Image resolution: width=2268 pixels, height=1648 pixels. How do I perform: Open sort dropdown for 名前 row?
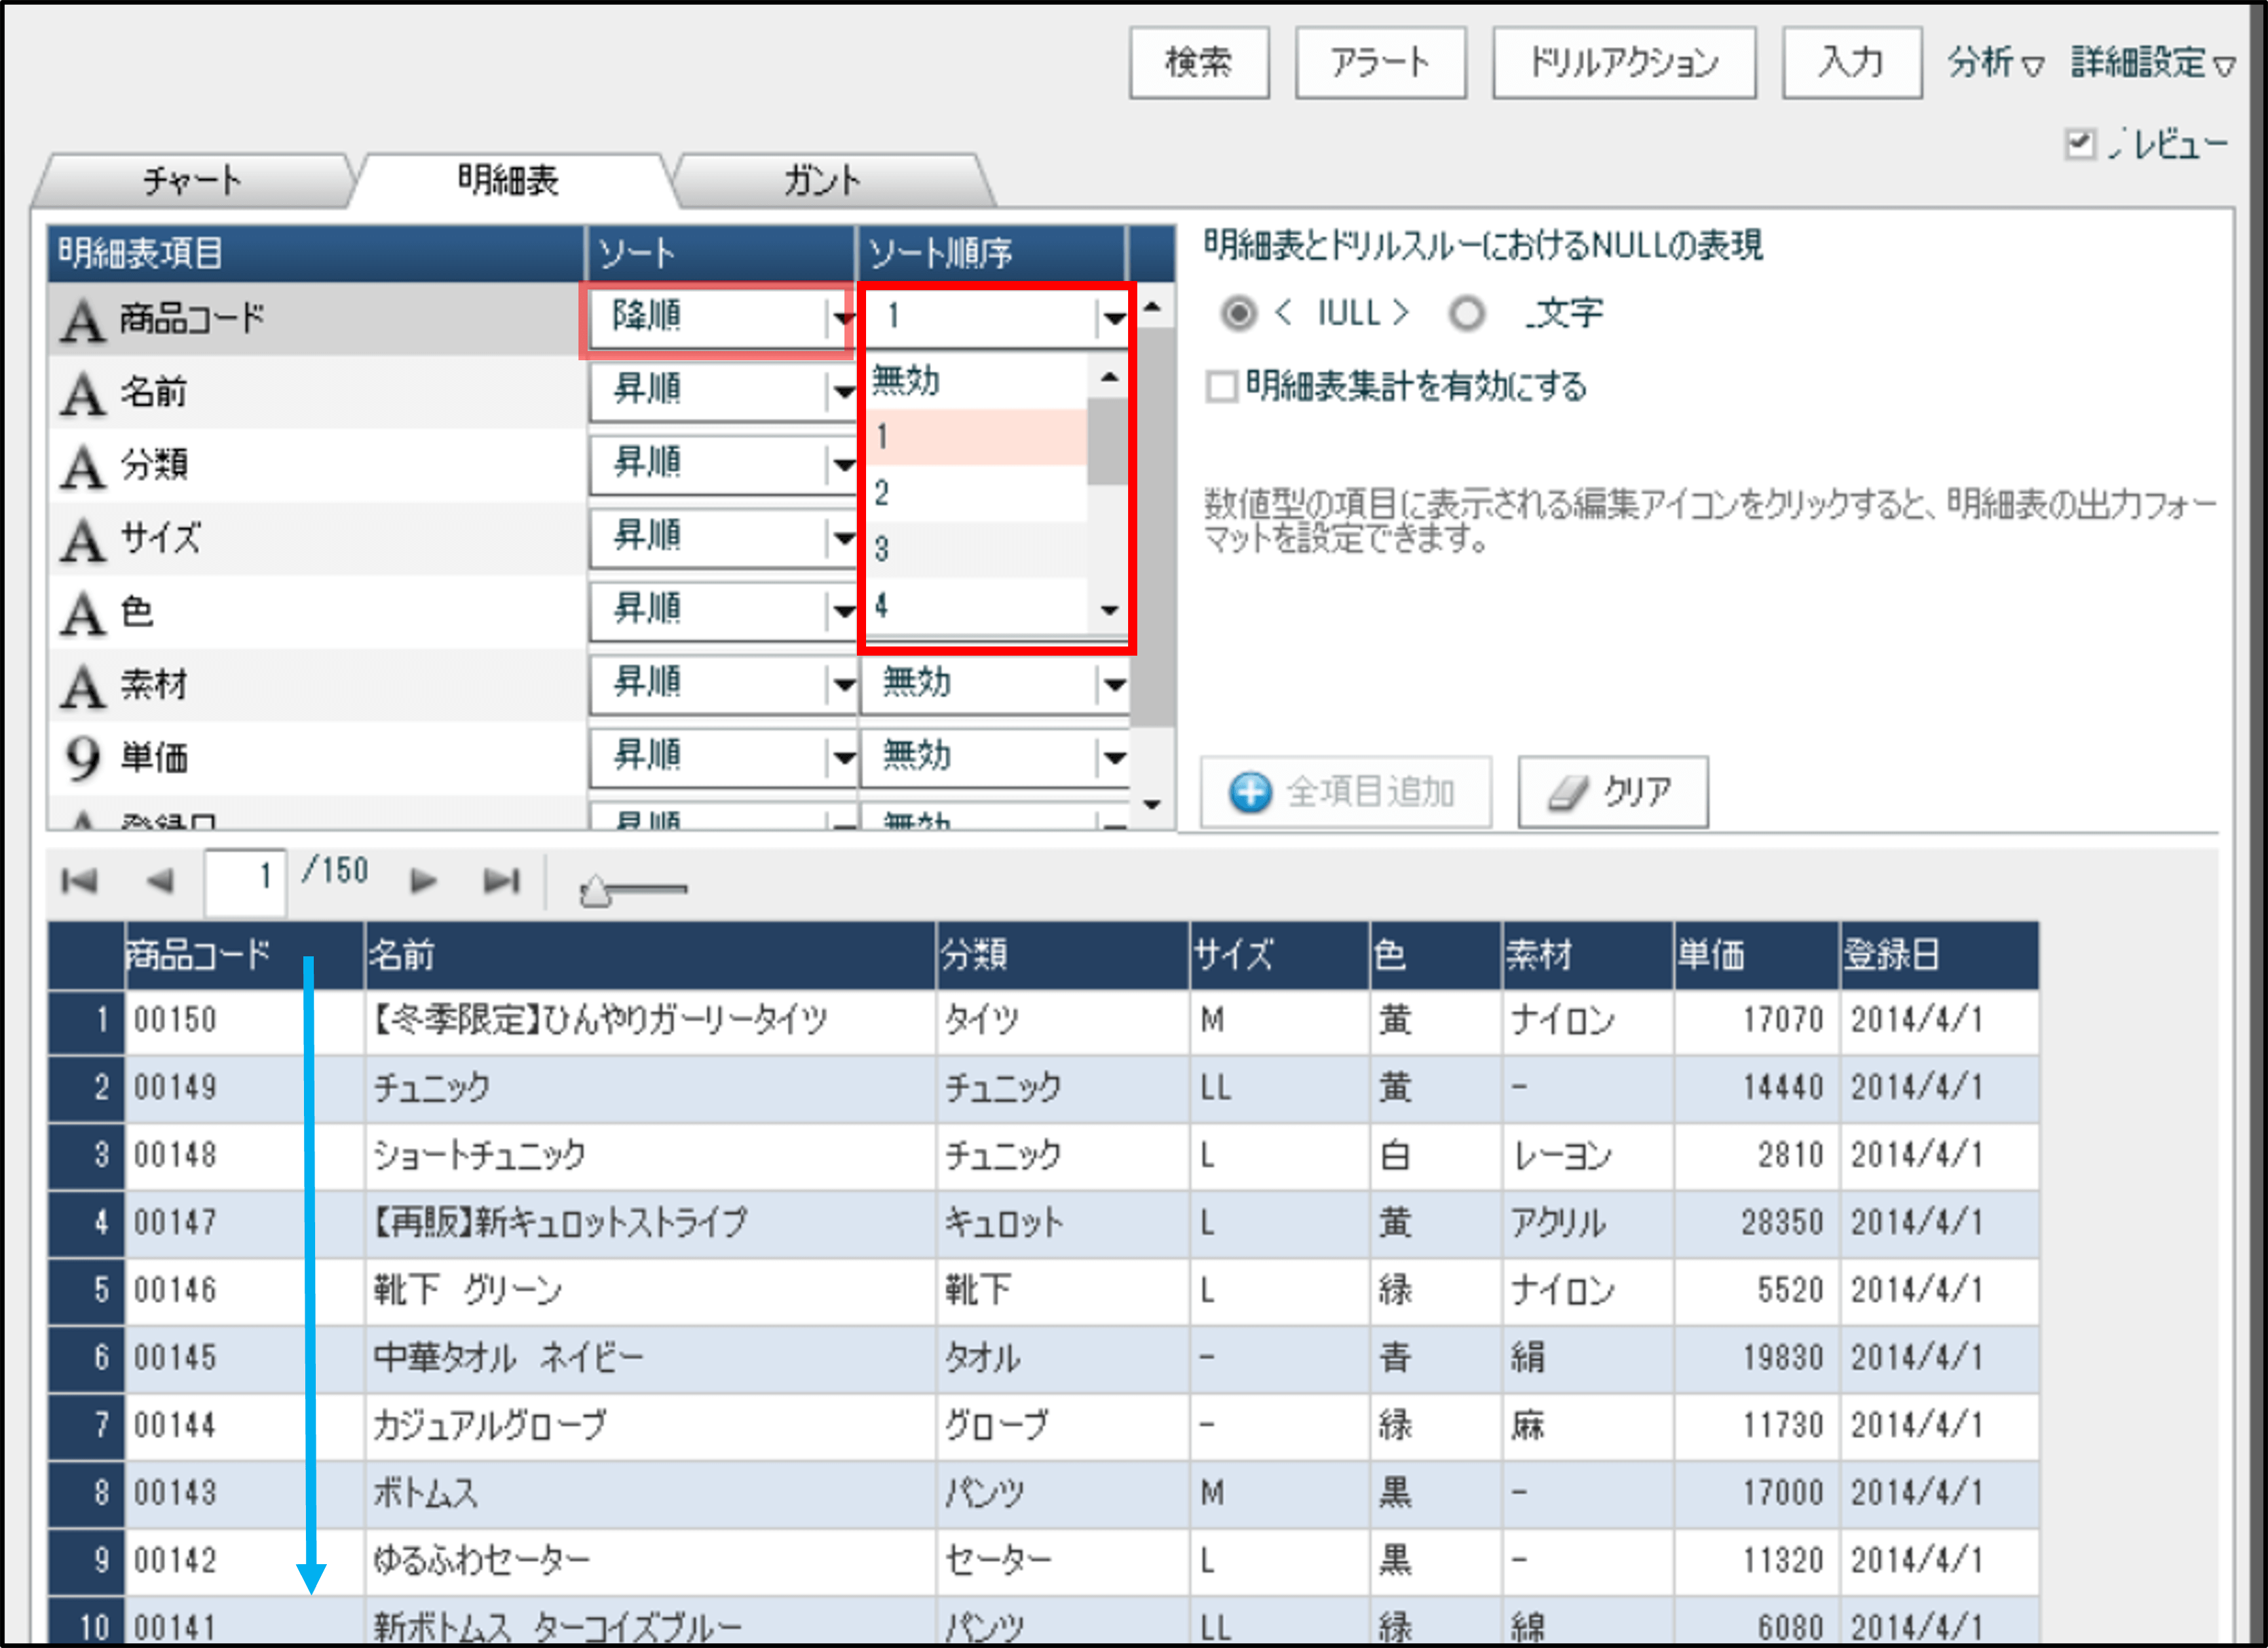point(843,391)
